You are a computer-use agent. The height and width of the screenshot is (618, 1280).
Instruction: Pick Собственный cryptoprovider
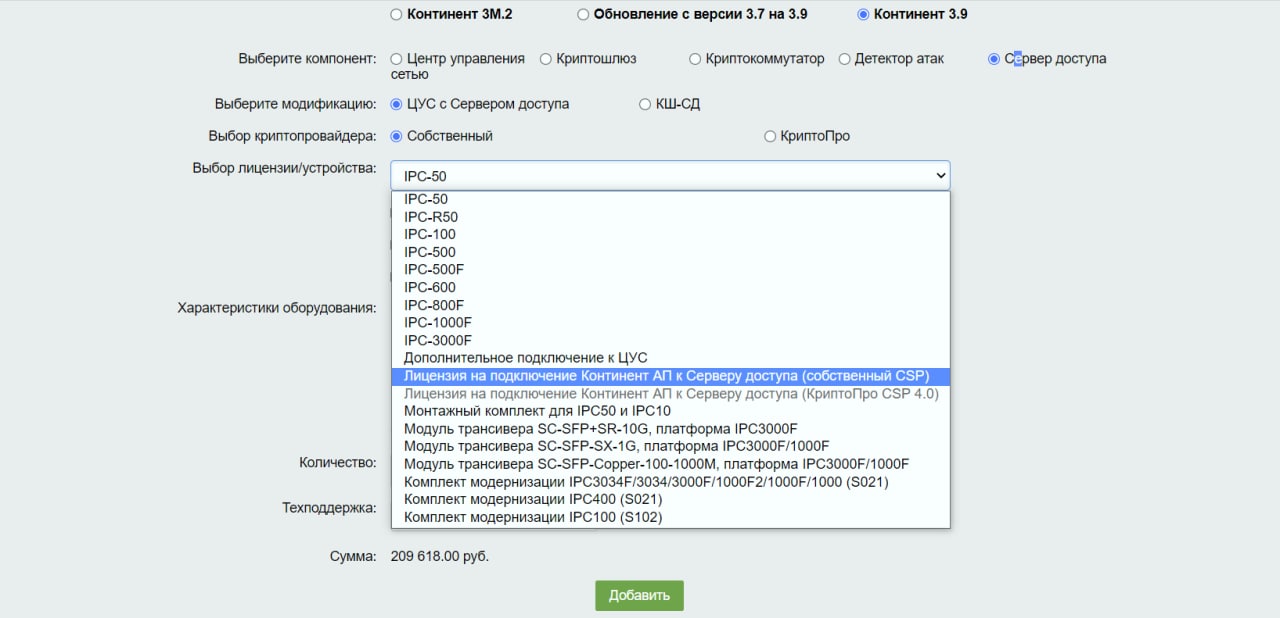(396, 136)
